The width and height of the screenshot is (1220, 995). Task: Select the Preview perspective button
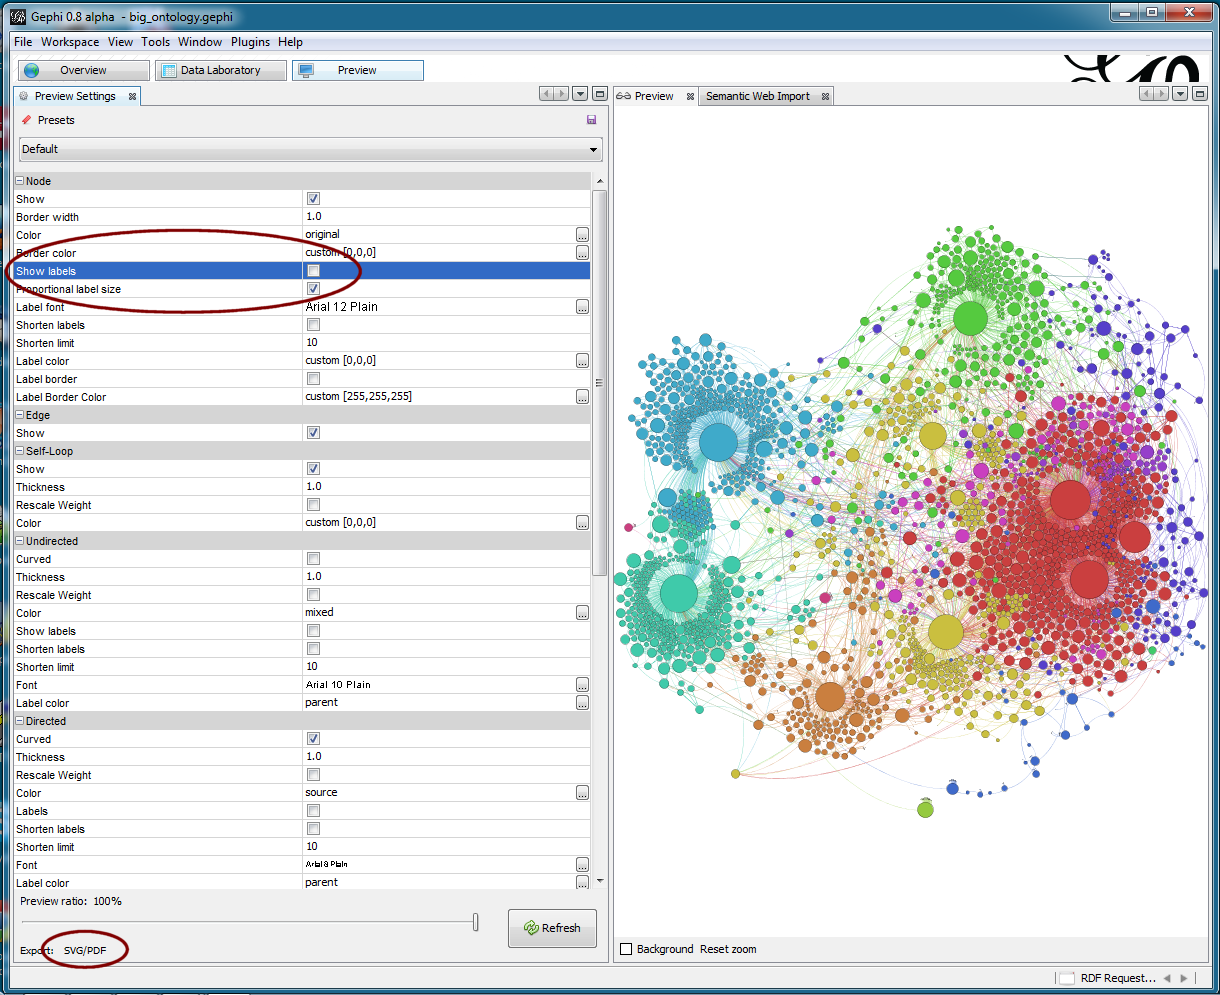(x=358, y=70)
